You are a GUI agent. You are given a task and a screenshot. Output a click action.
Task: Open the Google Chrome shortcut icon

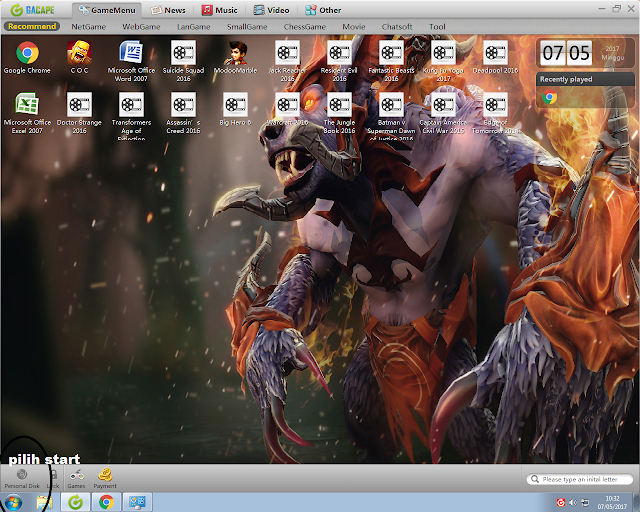(x=27, y=53)
